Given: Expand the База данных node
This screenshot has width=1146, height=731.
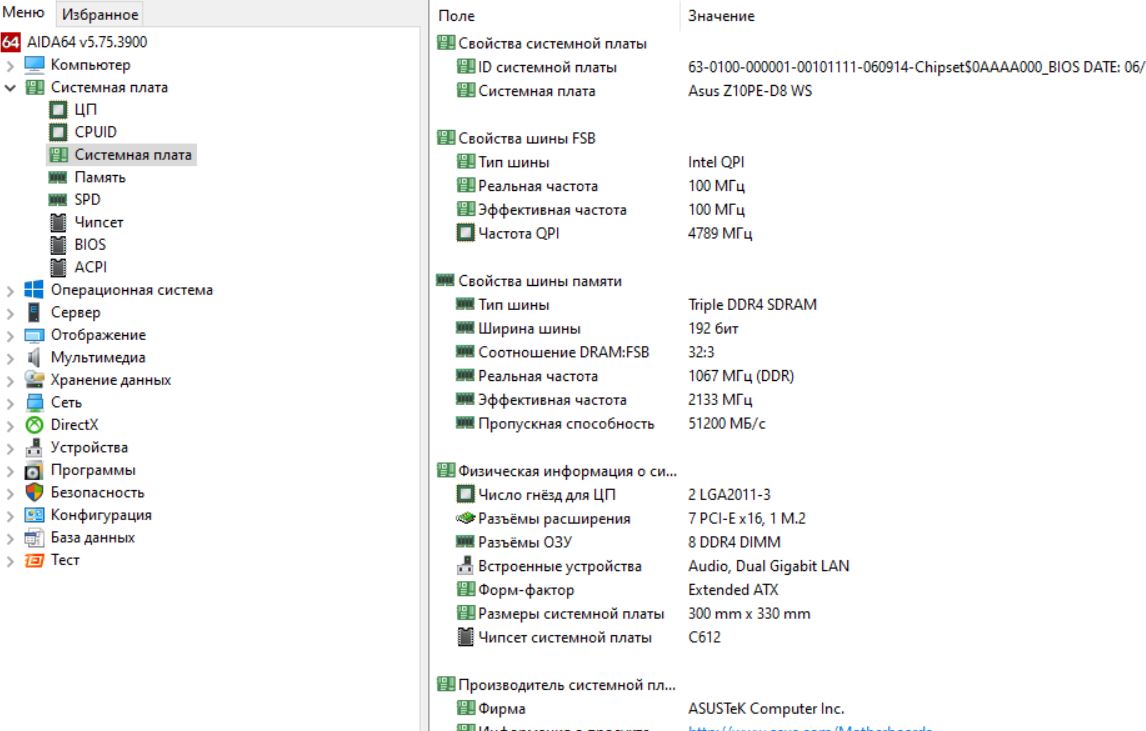Looking at the screenshot, I should [10, 539].
